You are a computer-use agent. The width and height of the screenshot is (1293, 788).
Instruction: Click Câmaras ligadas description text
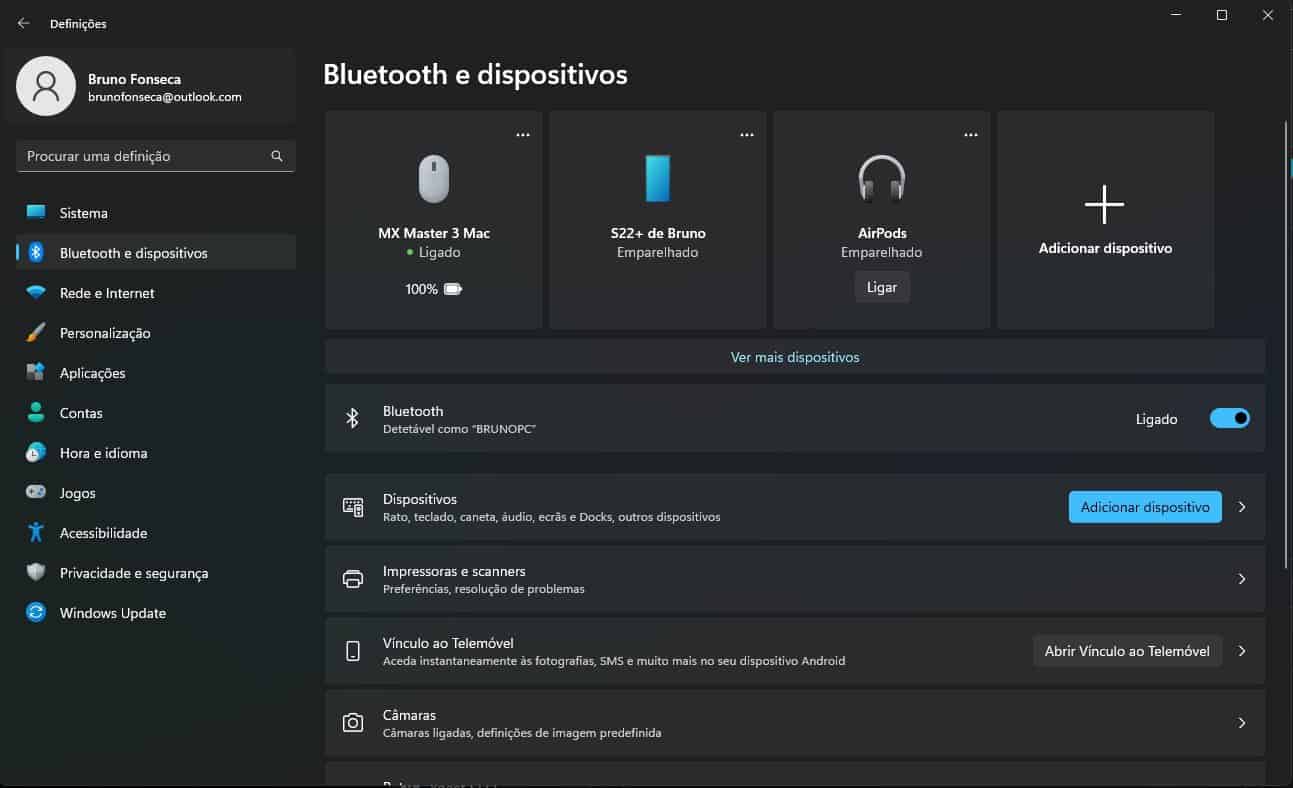pos(522,733)
